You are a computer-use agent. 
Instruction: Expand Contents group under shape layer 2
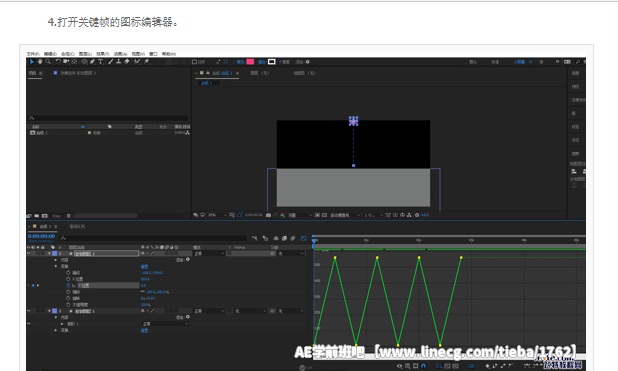[56, 260]
